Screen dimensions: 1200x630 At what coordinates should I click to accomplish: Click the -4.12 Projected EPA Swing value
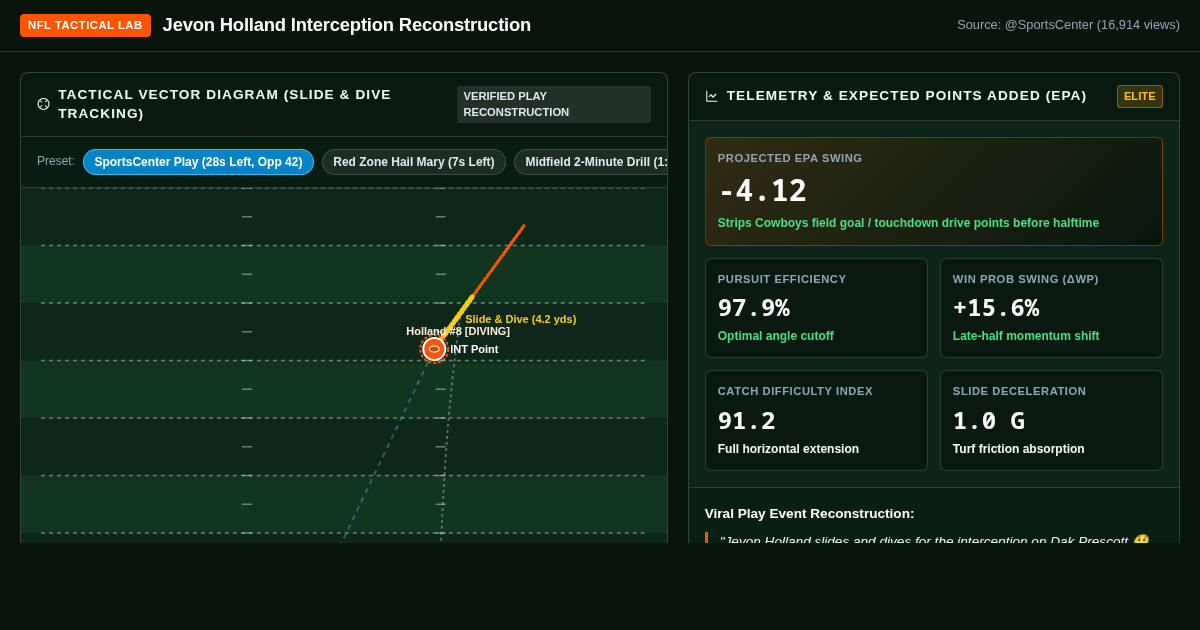[x=762, y=191]
